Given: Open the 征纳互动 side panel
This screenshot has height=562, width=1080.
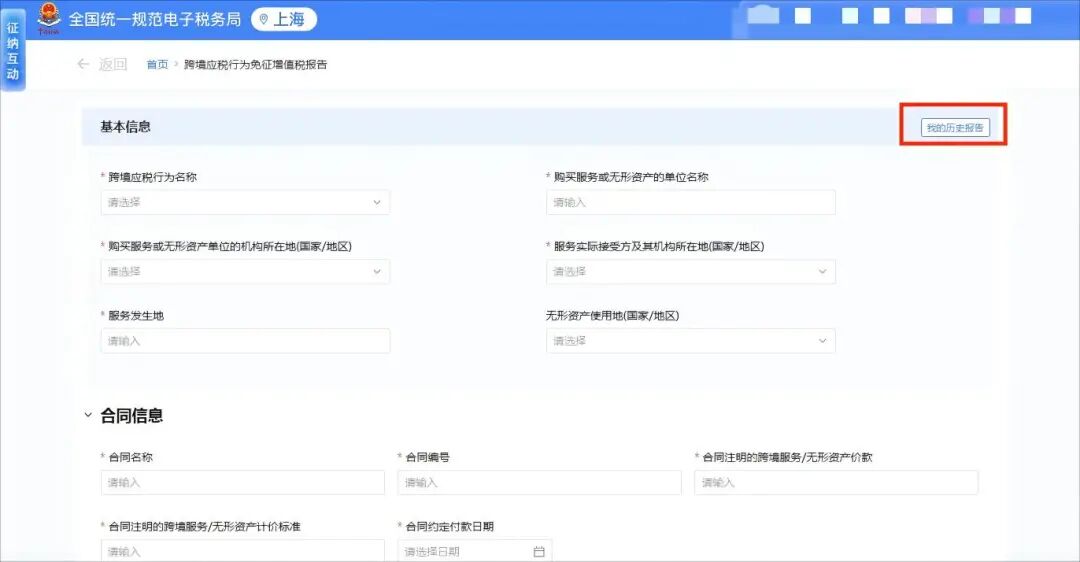Looking at the screenshot, I should (x=13, y=51).
